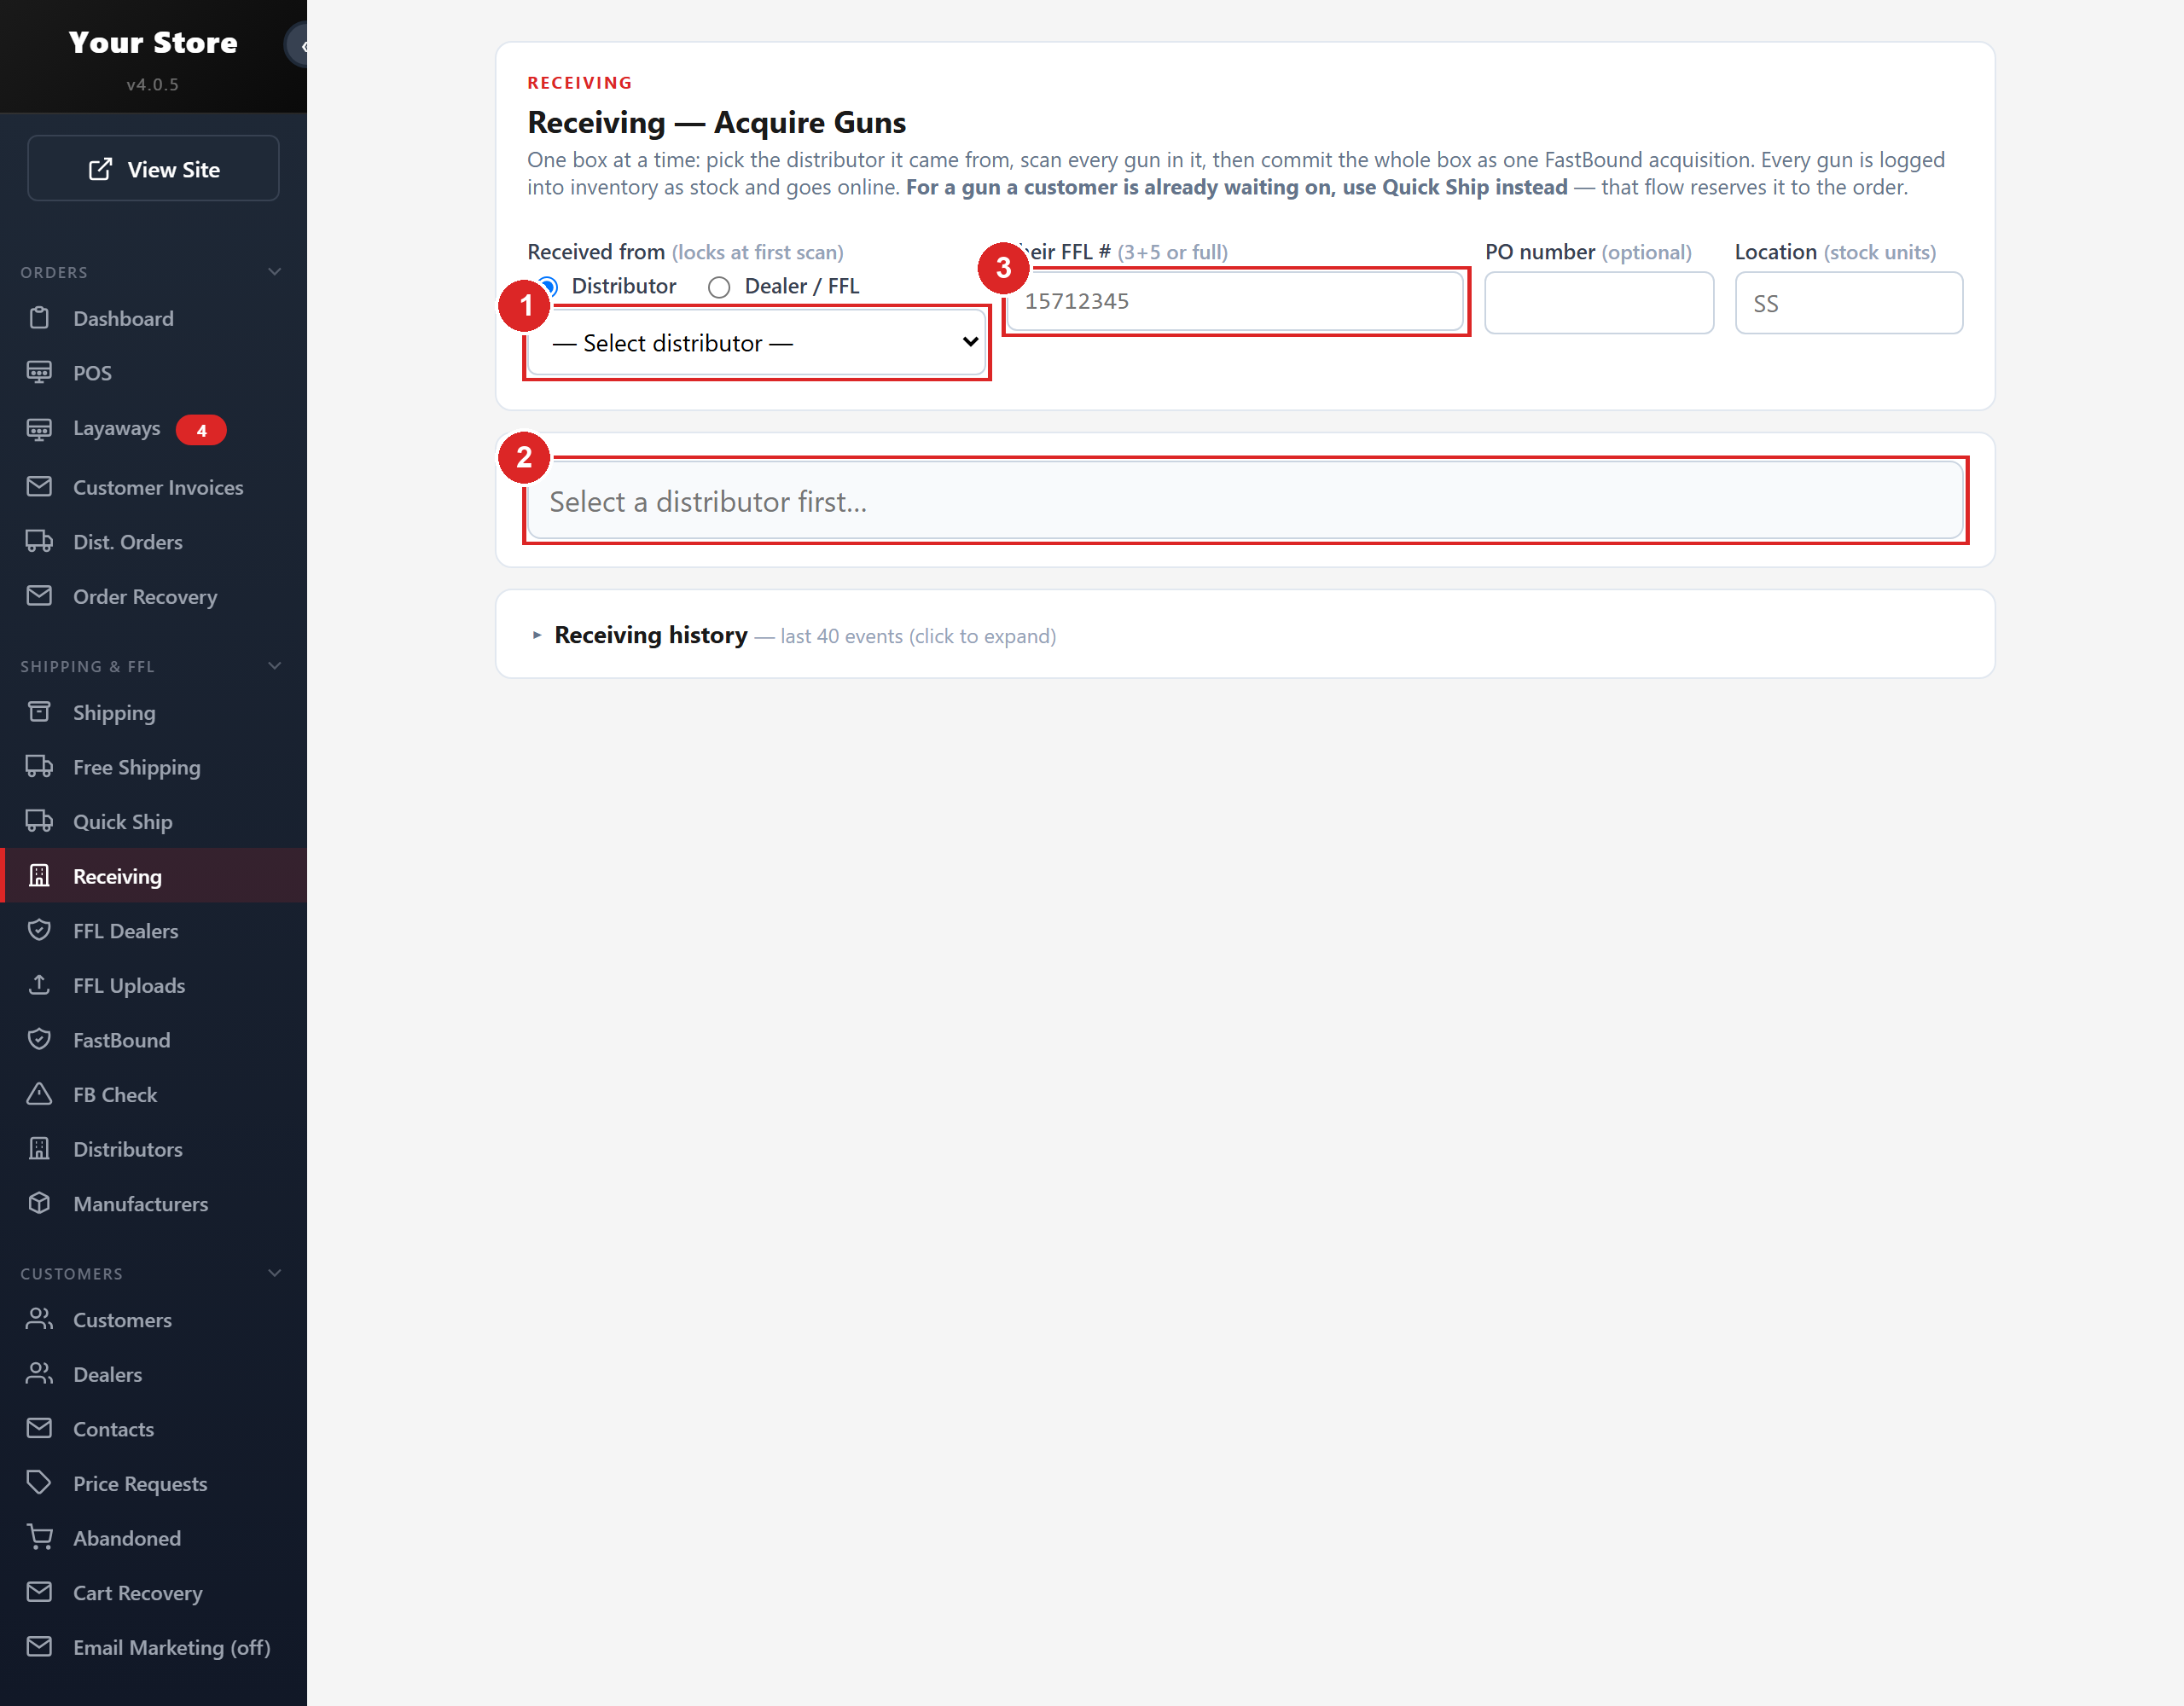Click the FFL Dealers shield icon

point(39,930)
